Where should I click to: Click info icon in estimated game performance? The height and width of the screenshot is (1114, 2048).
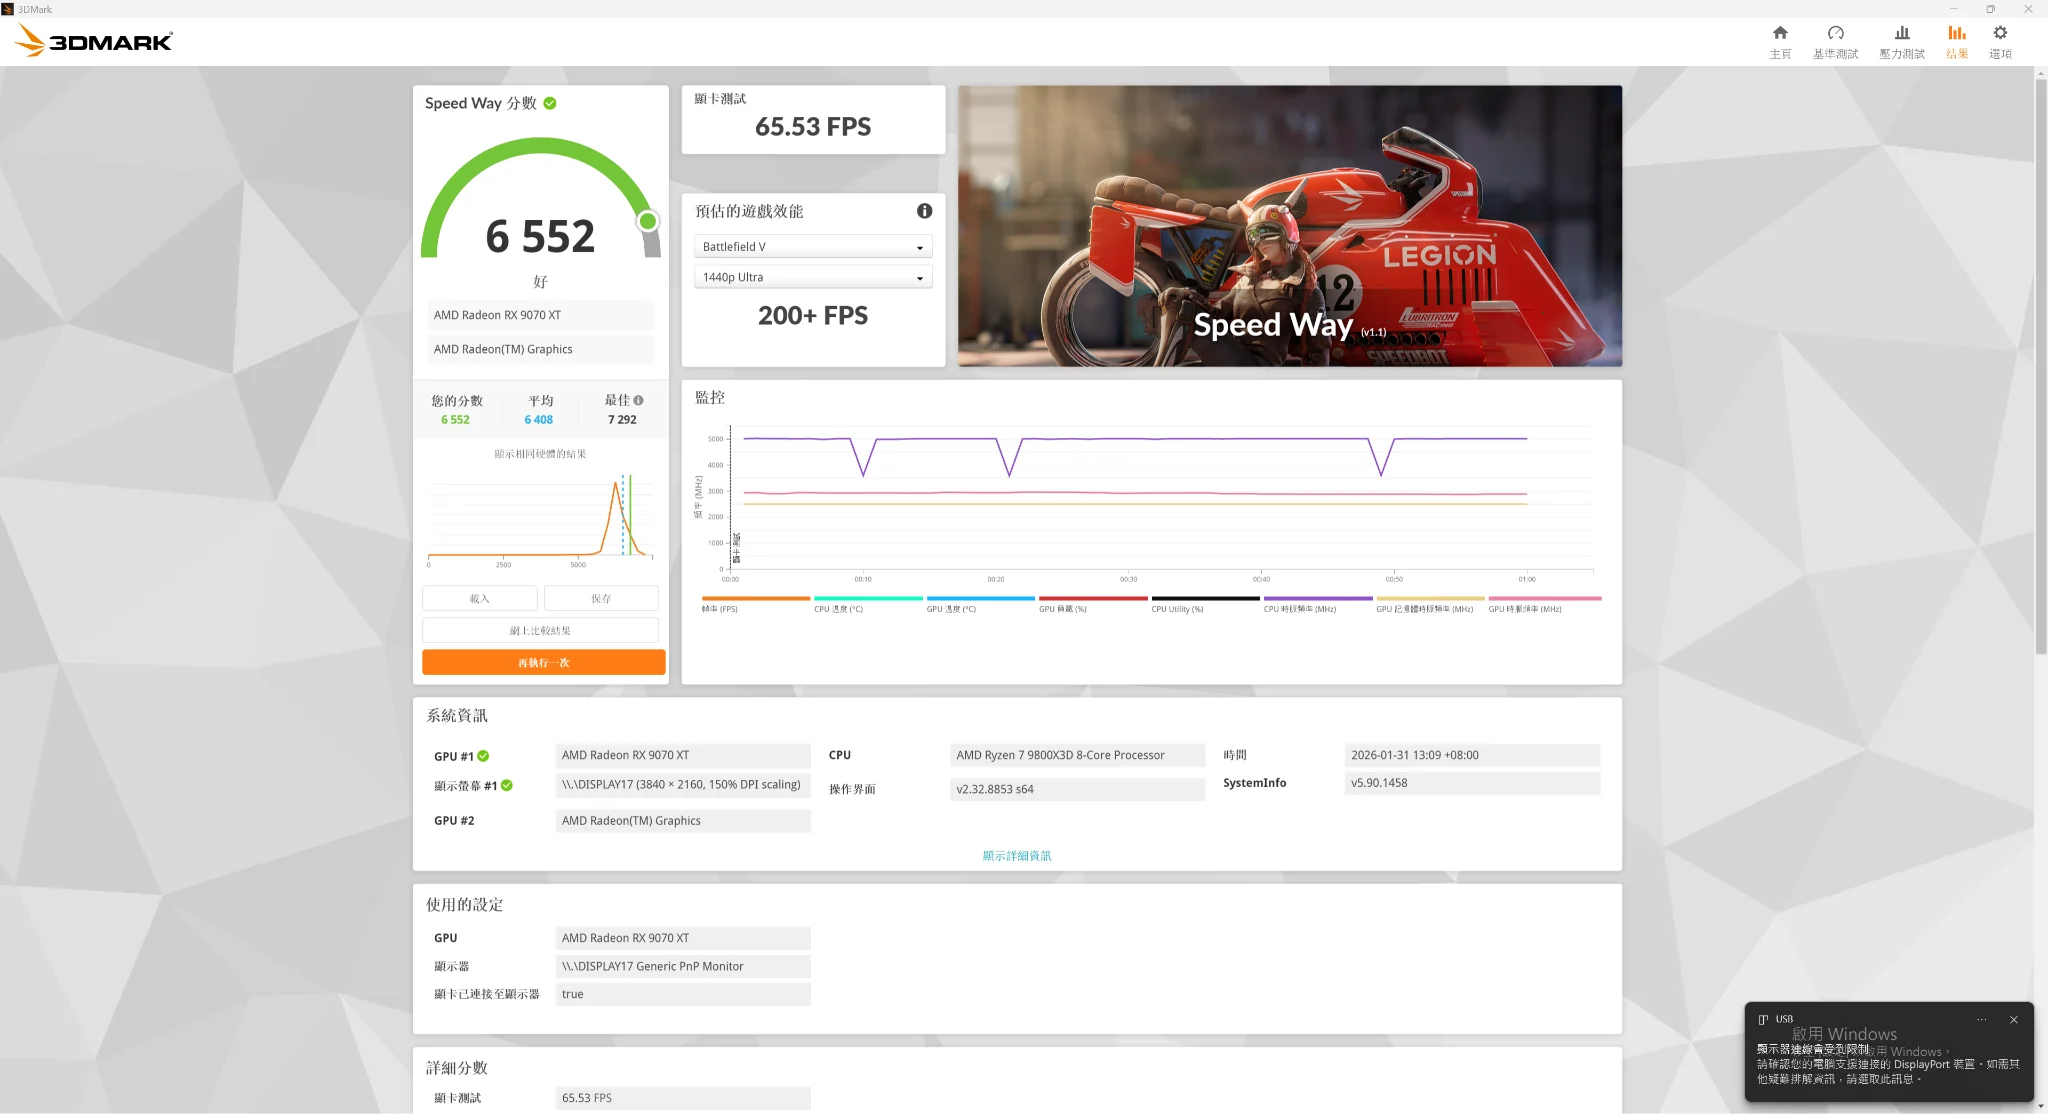point(924,211)
